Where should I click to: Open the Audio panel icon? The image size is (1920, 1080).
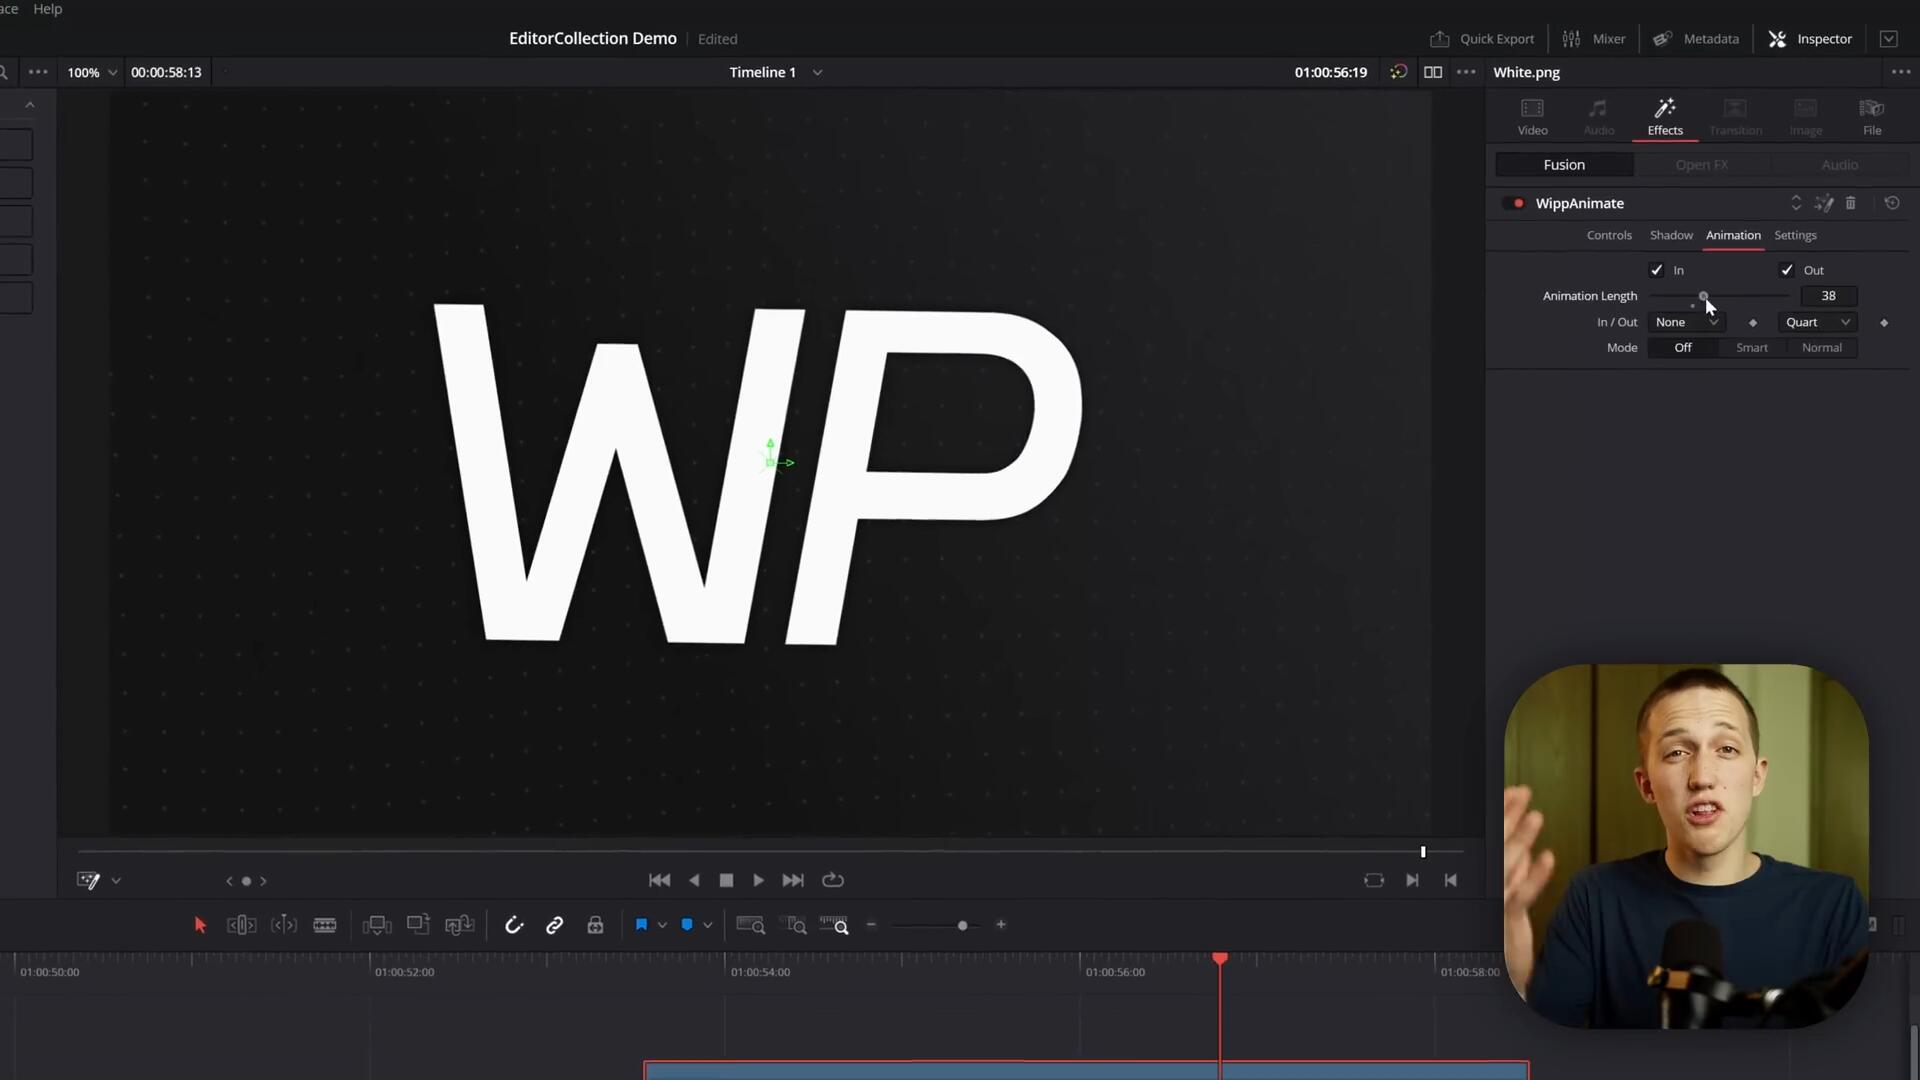point(1600,115)
